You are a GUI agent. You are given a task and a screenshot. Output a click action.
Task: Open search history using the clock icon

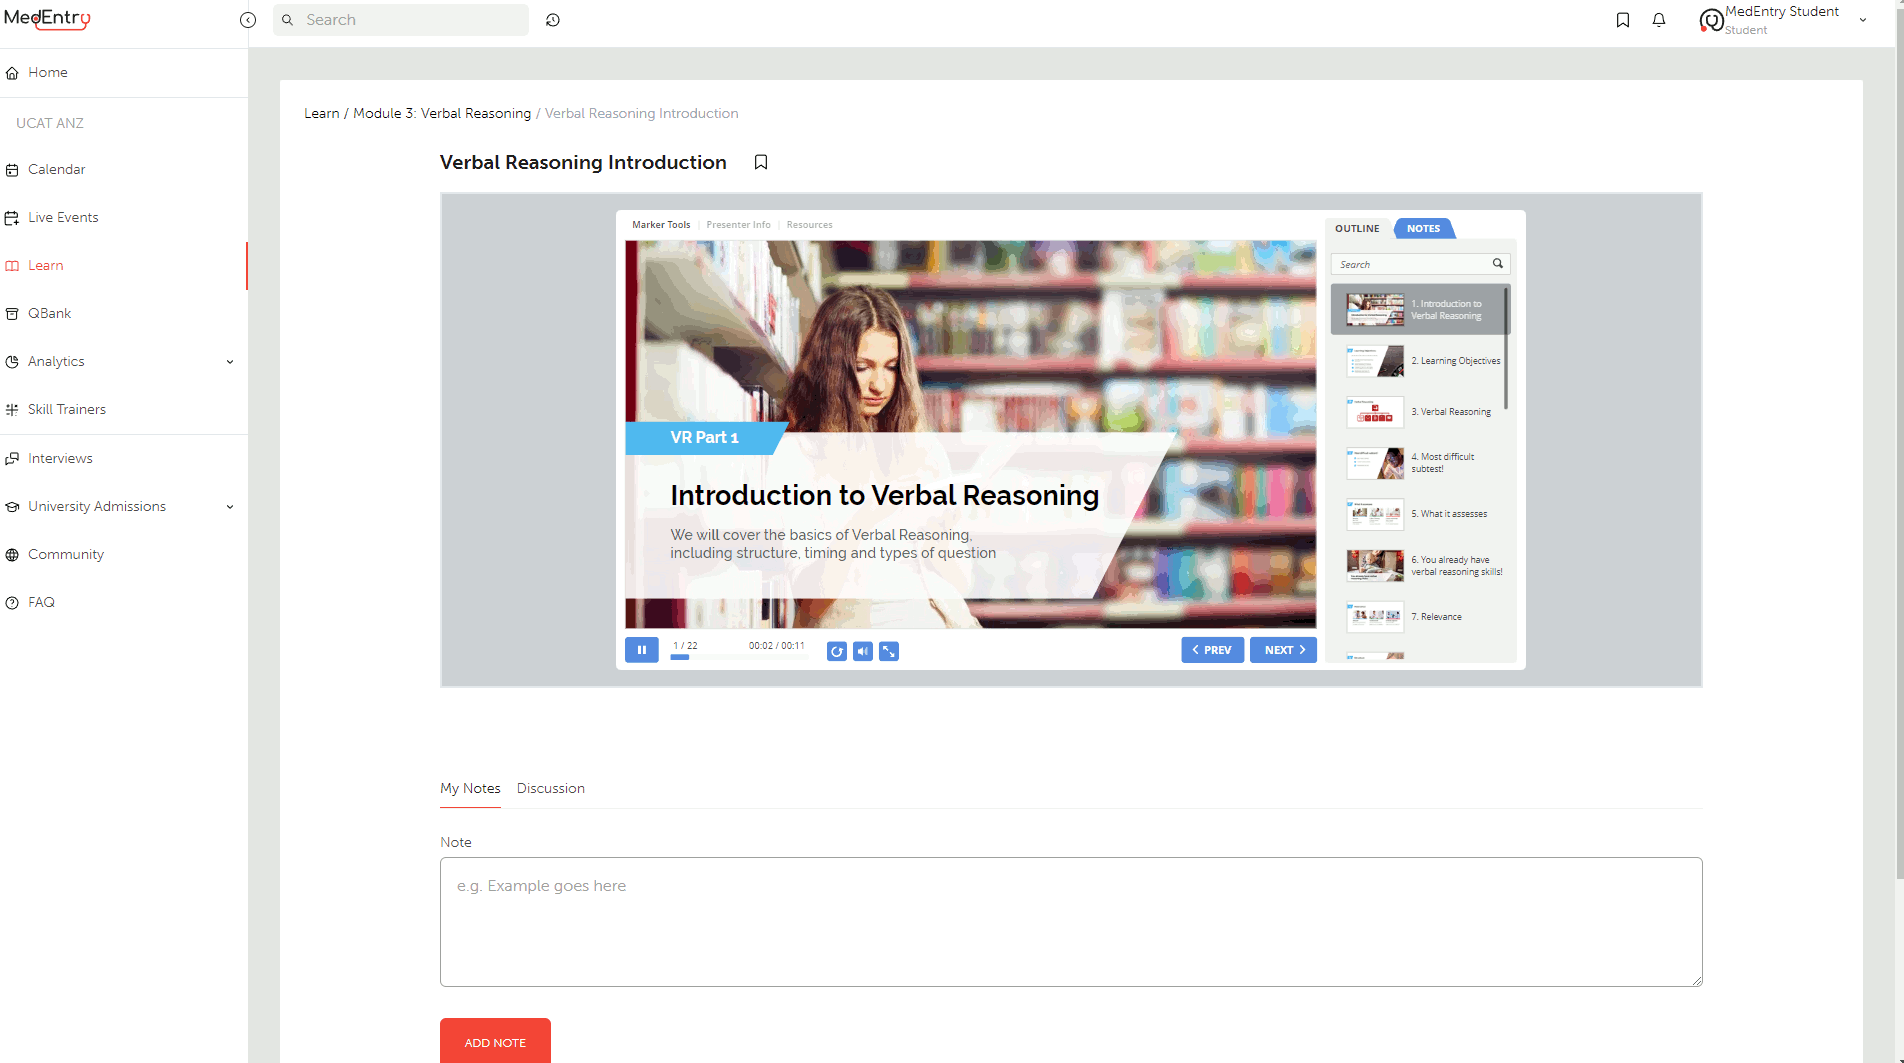point(553,19)
